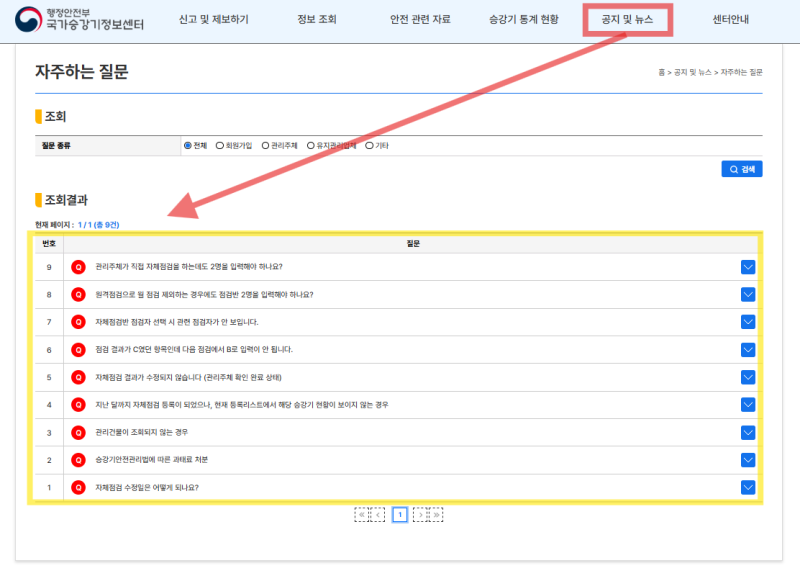This screenshot has width=800, height=576.
Task: Click the 국가승강기정보센터 logo emblem
Action: (x=28, y=19)
